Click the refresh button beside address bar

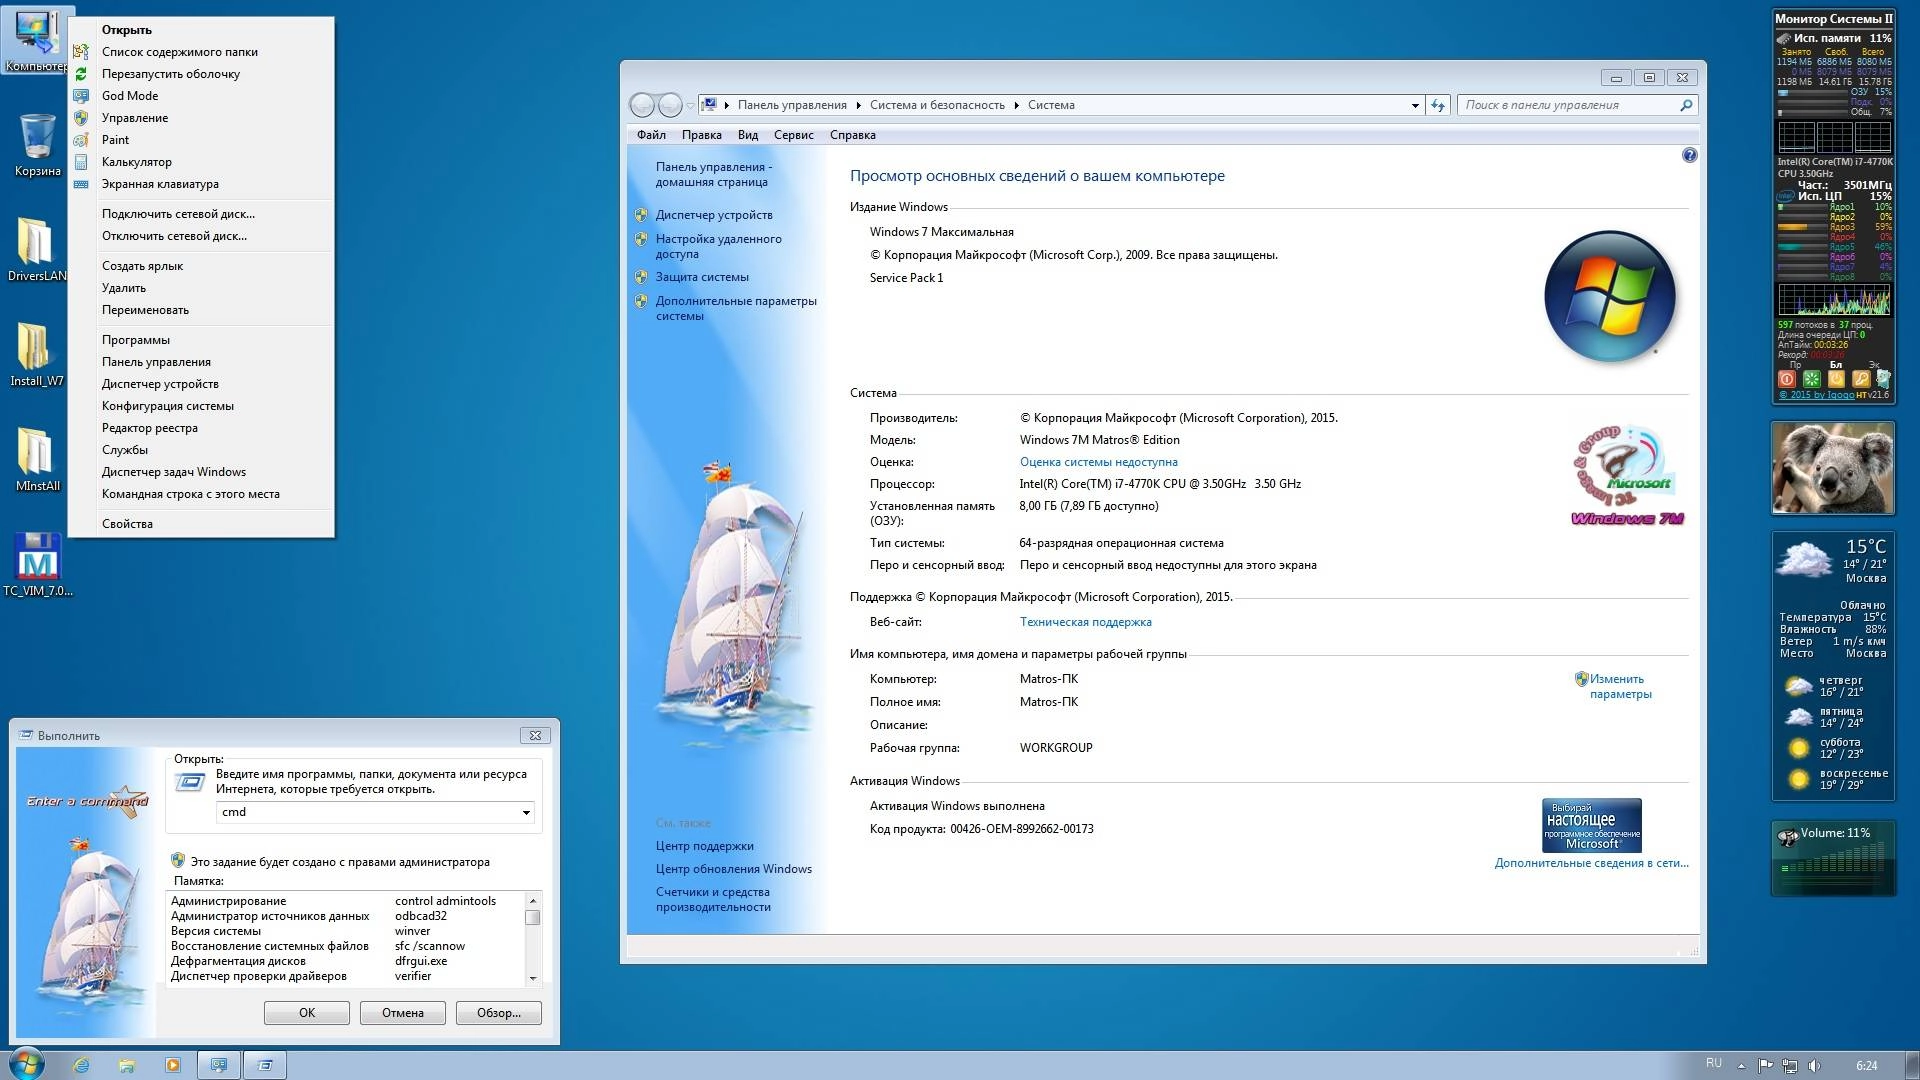(1438, 105)
